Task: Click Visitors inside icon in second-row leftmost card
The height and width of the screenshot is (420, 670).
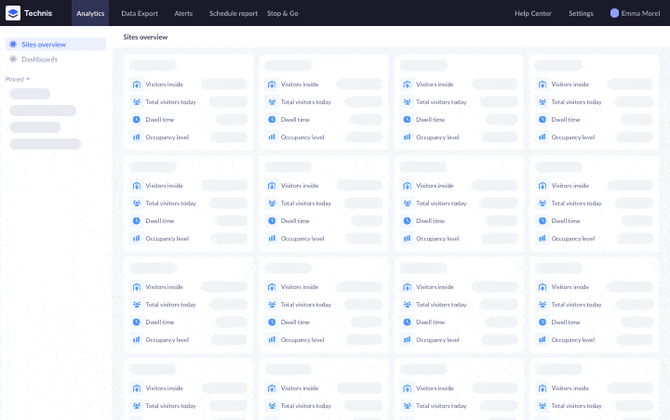Action: coord(137,185)
